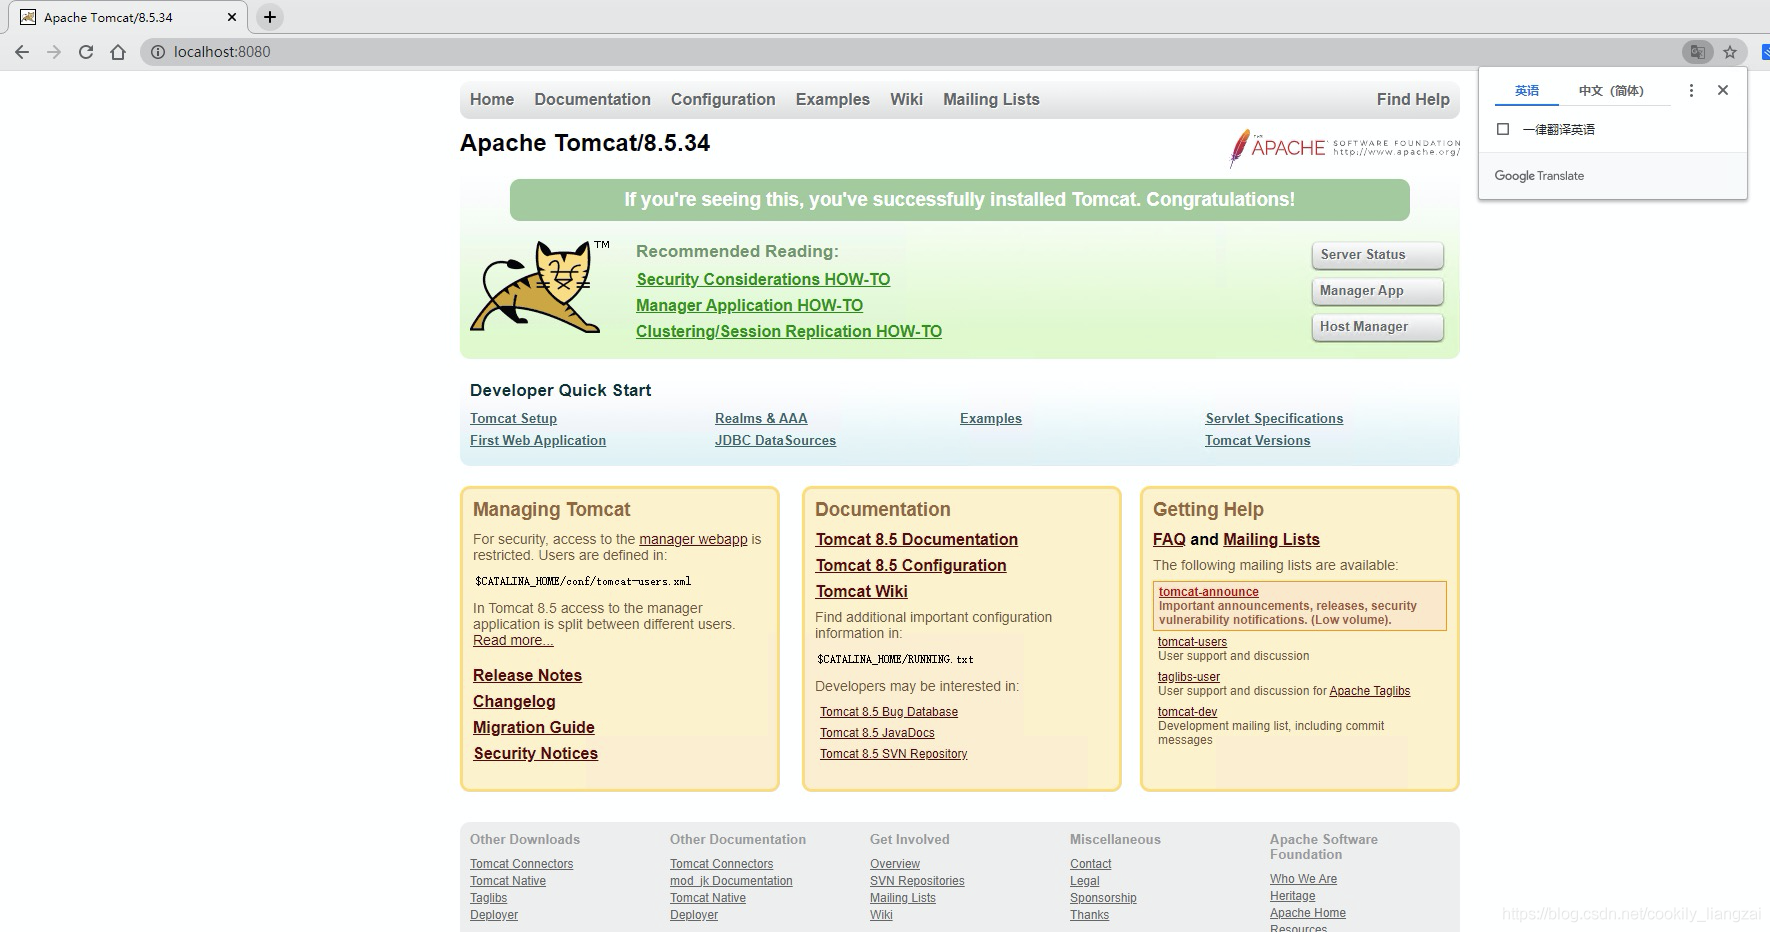Open a new browser tab
Viewport: 1770px width, 932px height.
[x=269, y=17]
